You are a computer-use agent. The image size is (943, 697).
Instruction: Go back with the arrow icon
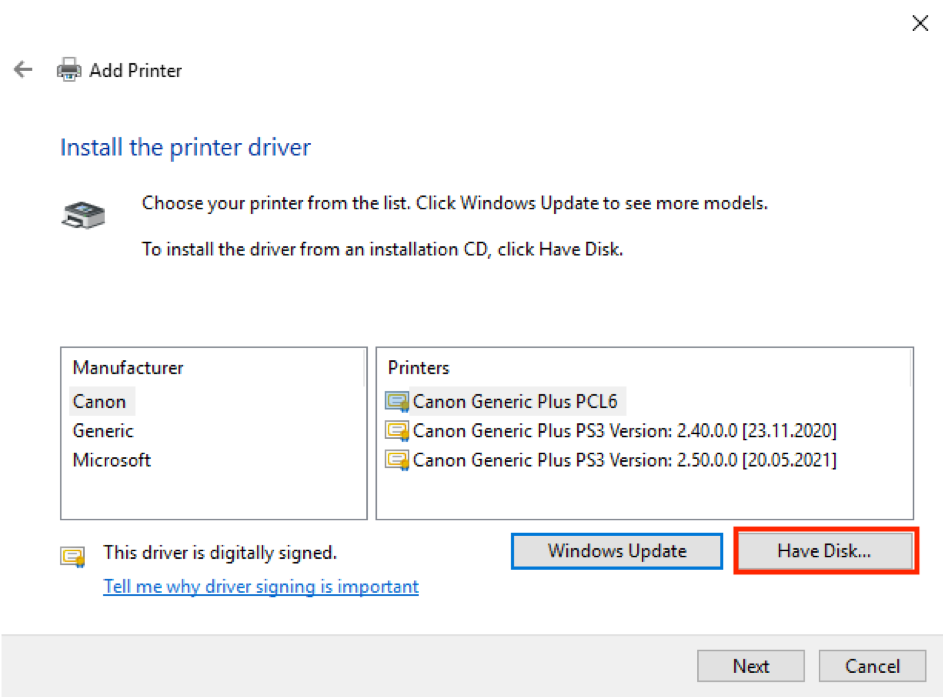point(23,69)
